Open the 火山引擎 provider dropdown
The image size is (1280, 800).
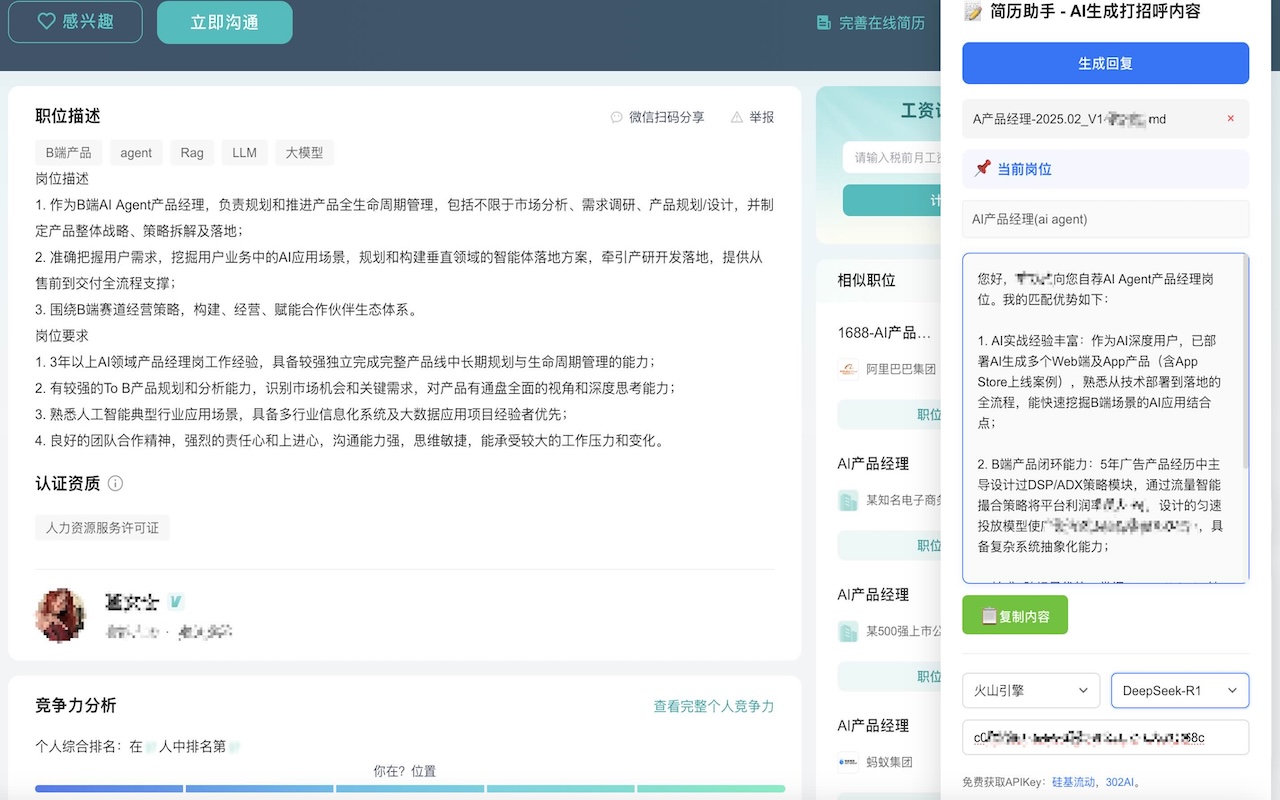point(1030,690)
